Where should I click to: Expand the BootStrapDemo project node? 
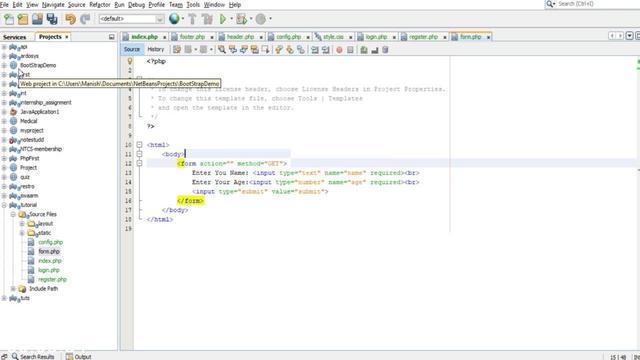pyautogui.click(x=4, y=65)
